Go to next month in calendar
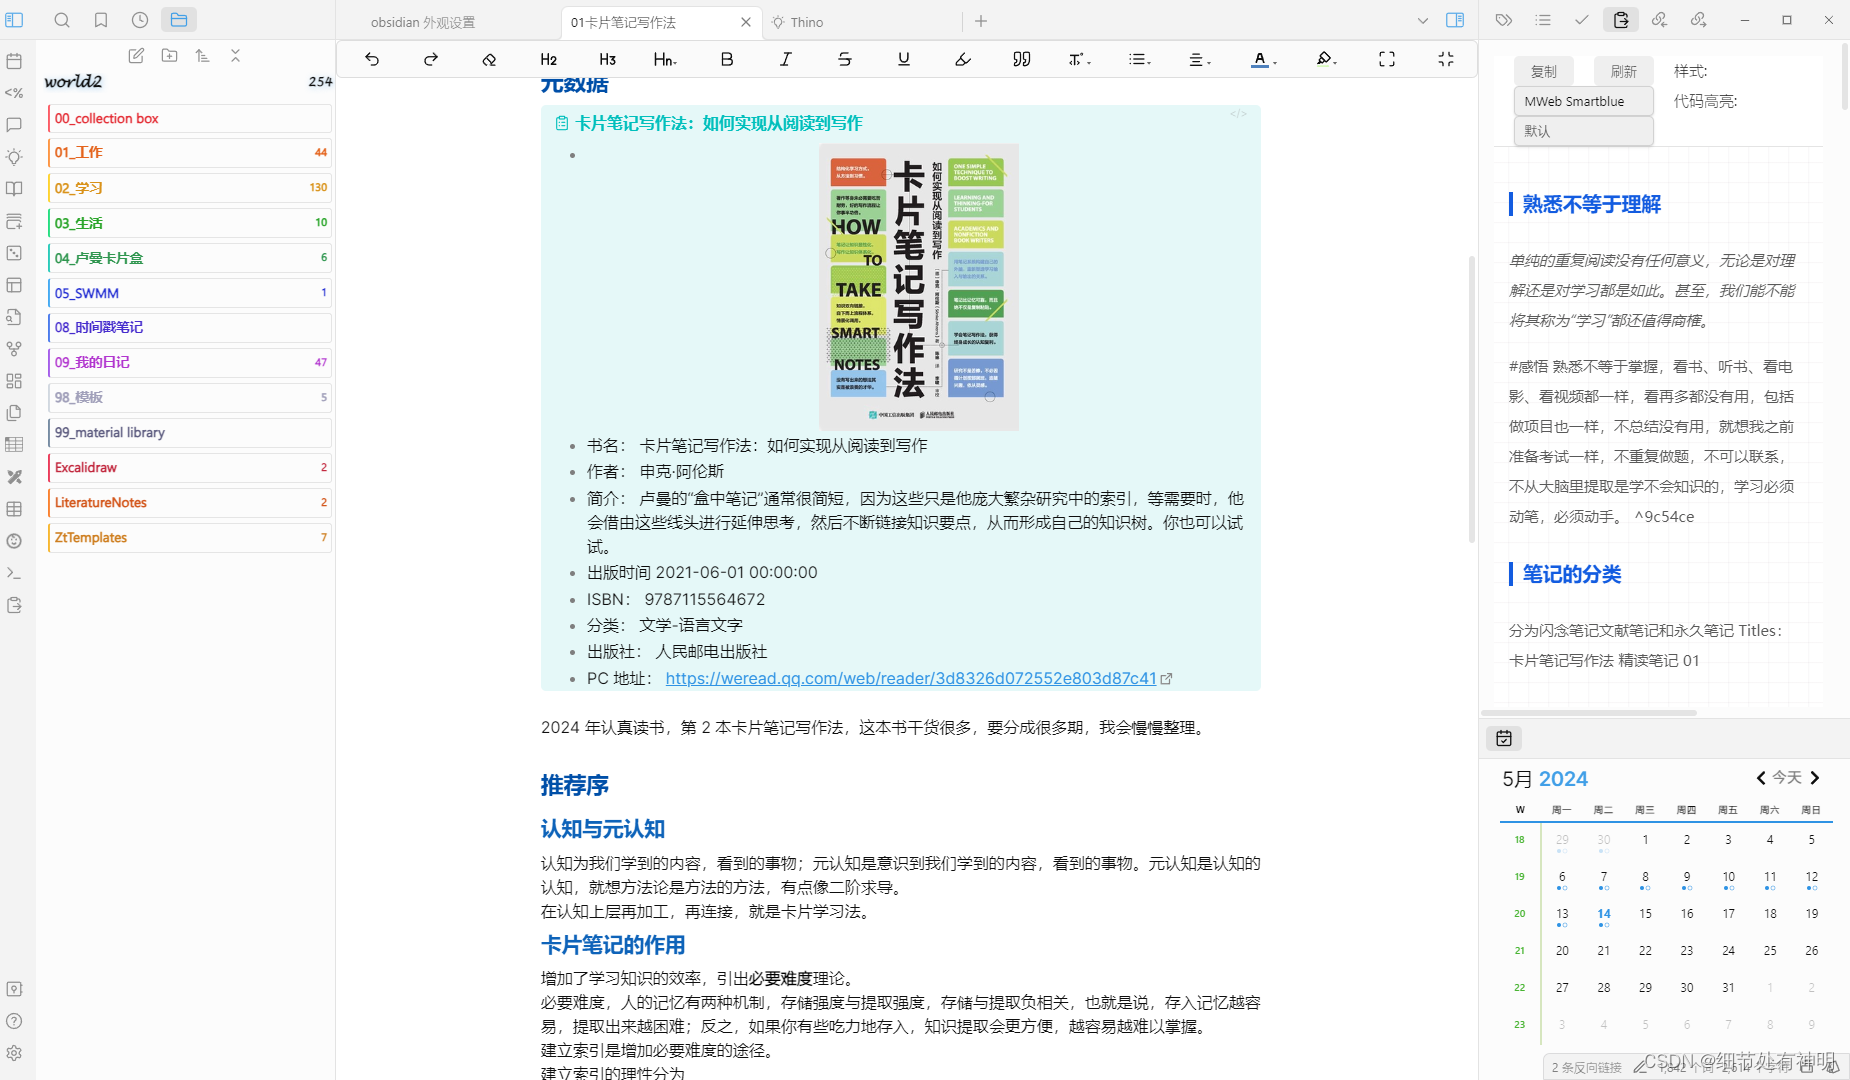Viewport: 1850px width, 1080px height. pos(1815,778)
